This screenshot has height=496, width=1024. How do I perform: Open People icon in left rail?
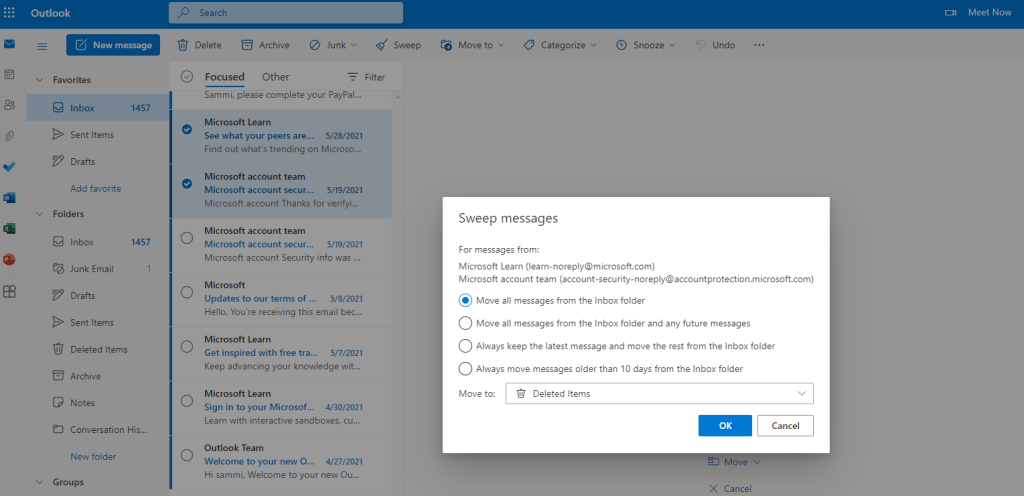click(x=9, y=104)
